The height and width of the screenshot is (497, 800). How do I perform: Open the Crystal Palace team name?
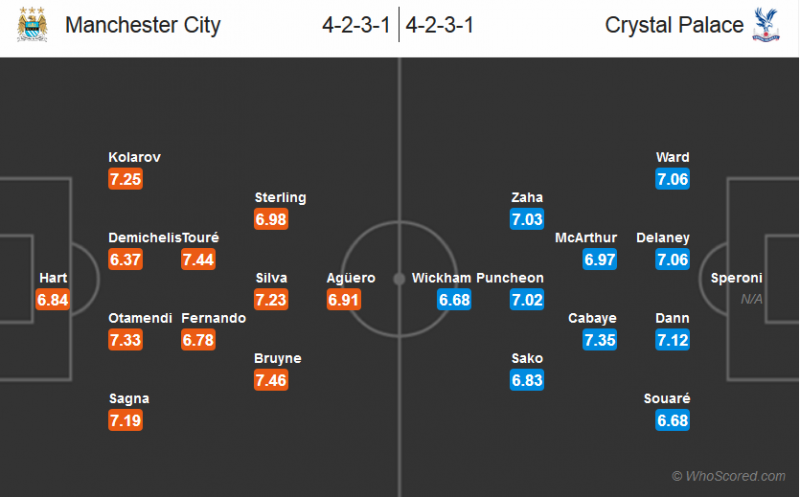(674, 25)
